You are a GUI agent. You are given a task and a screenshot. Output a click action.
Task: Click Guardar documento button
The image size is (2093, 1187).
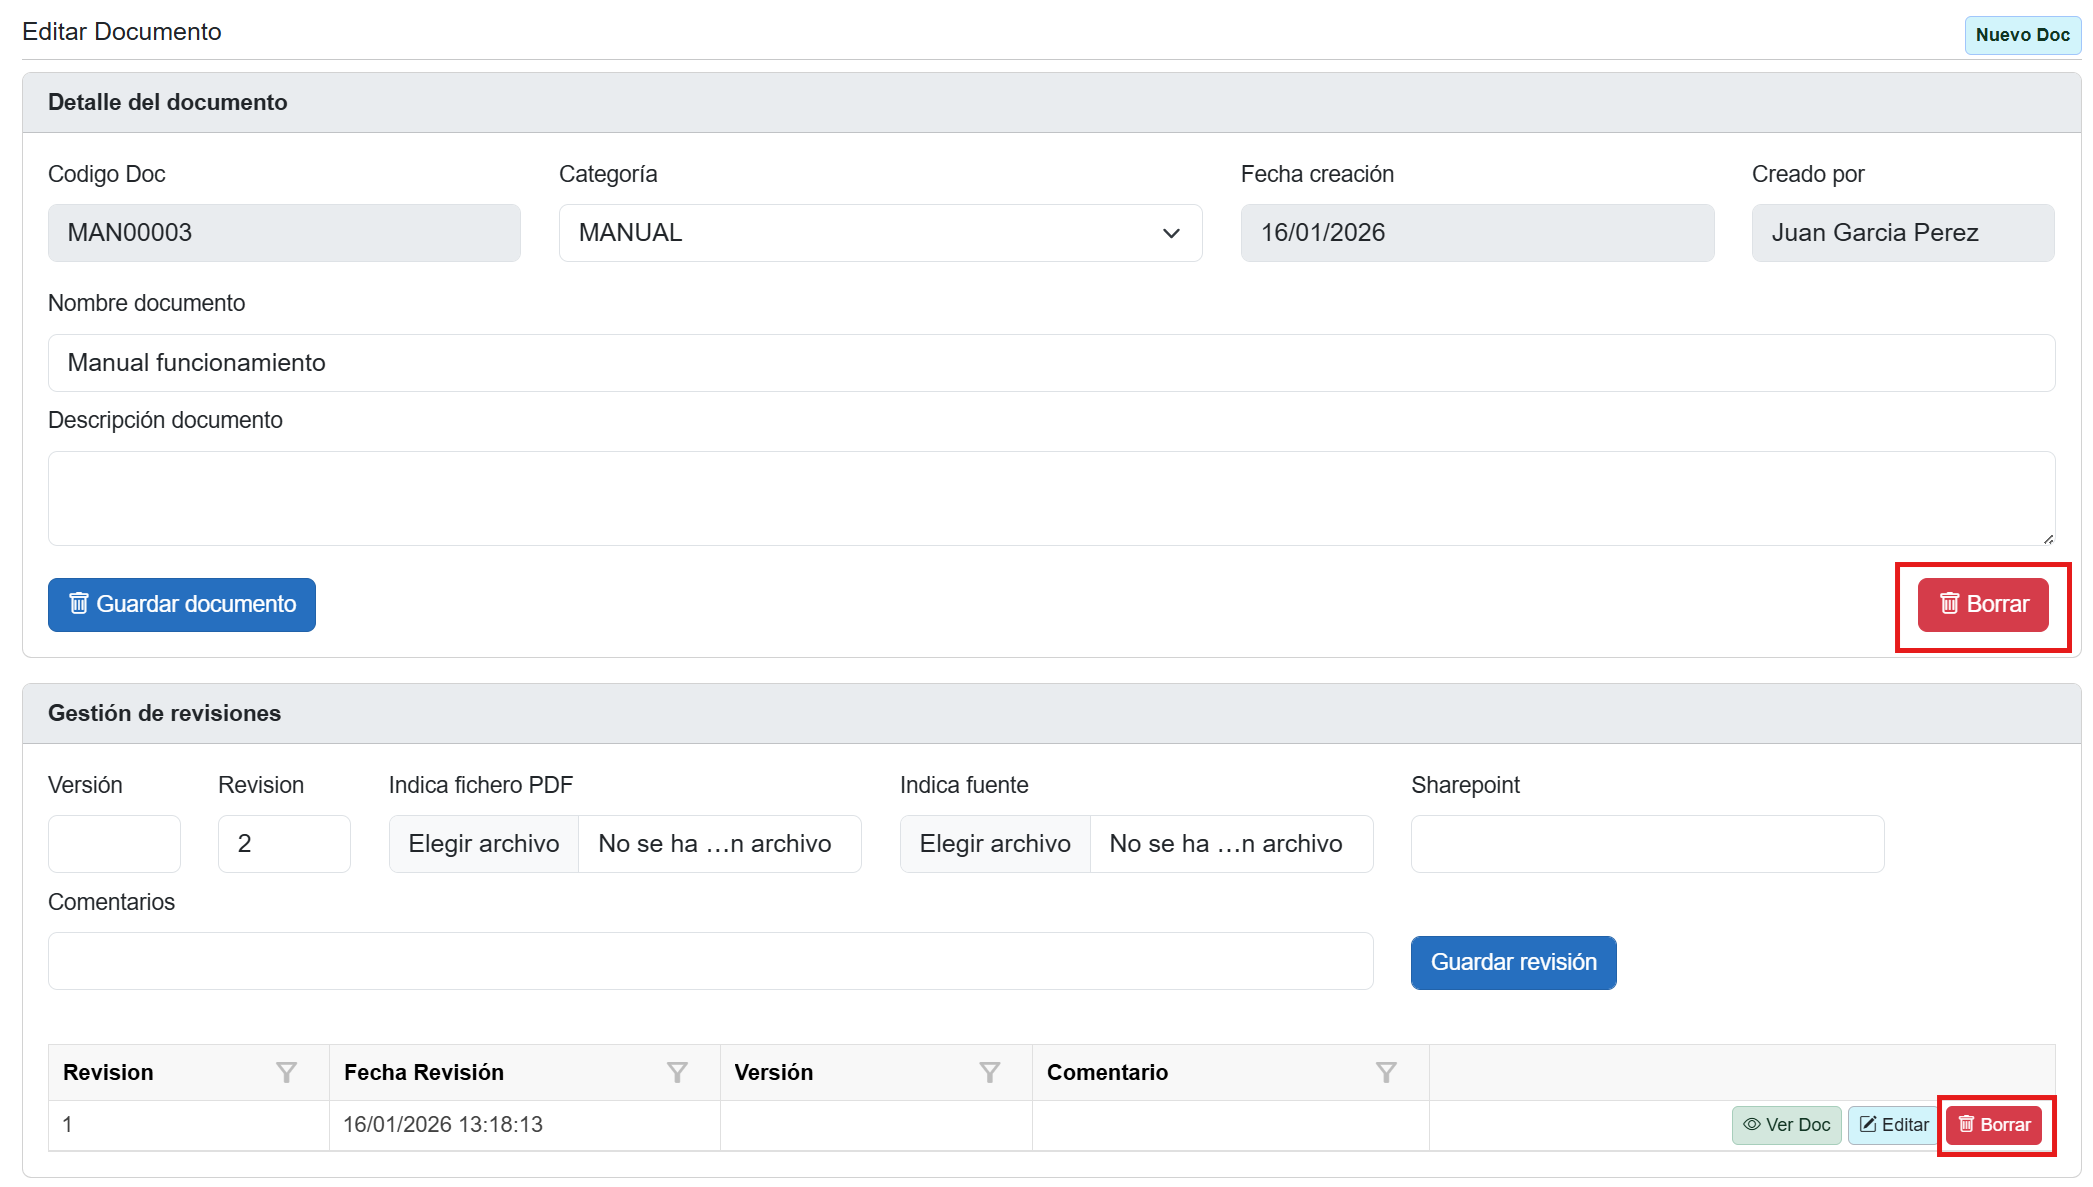[x=182, y=604]
